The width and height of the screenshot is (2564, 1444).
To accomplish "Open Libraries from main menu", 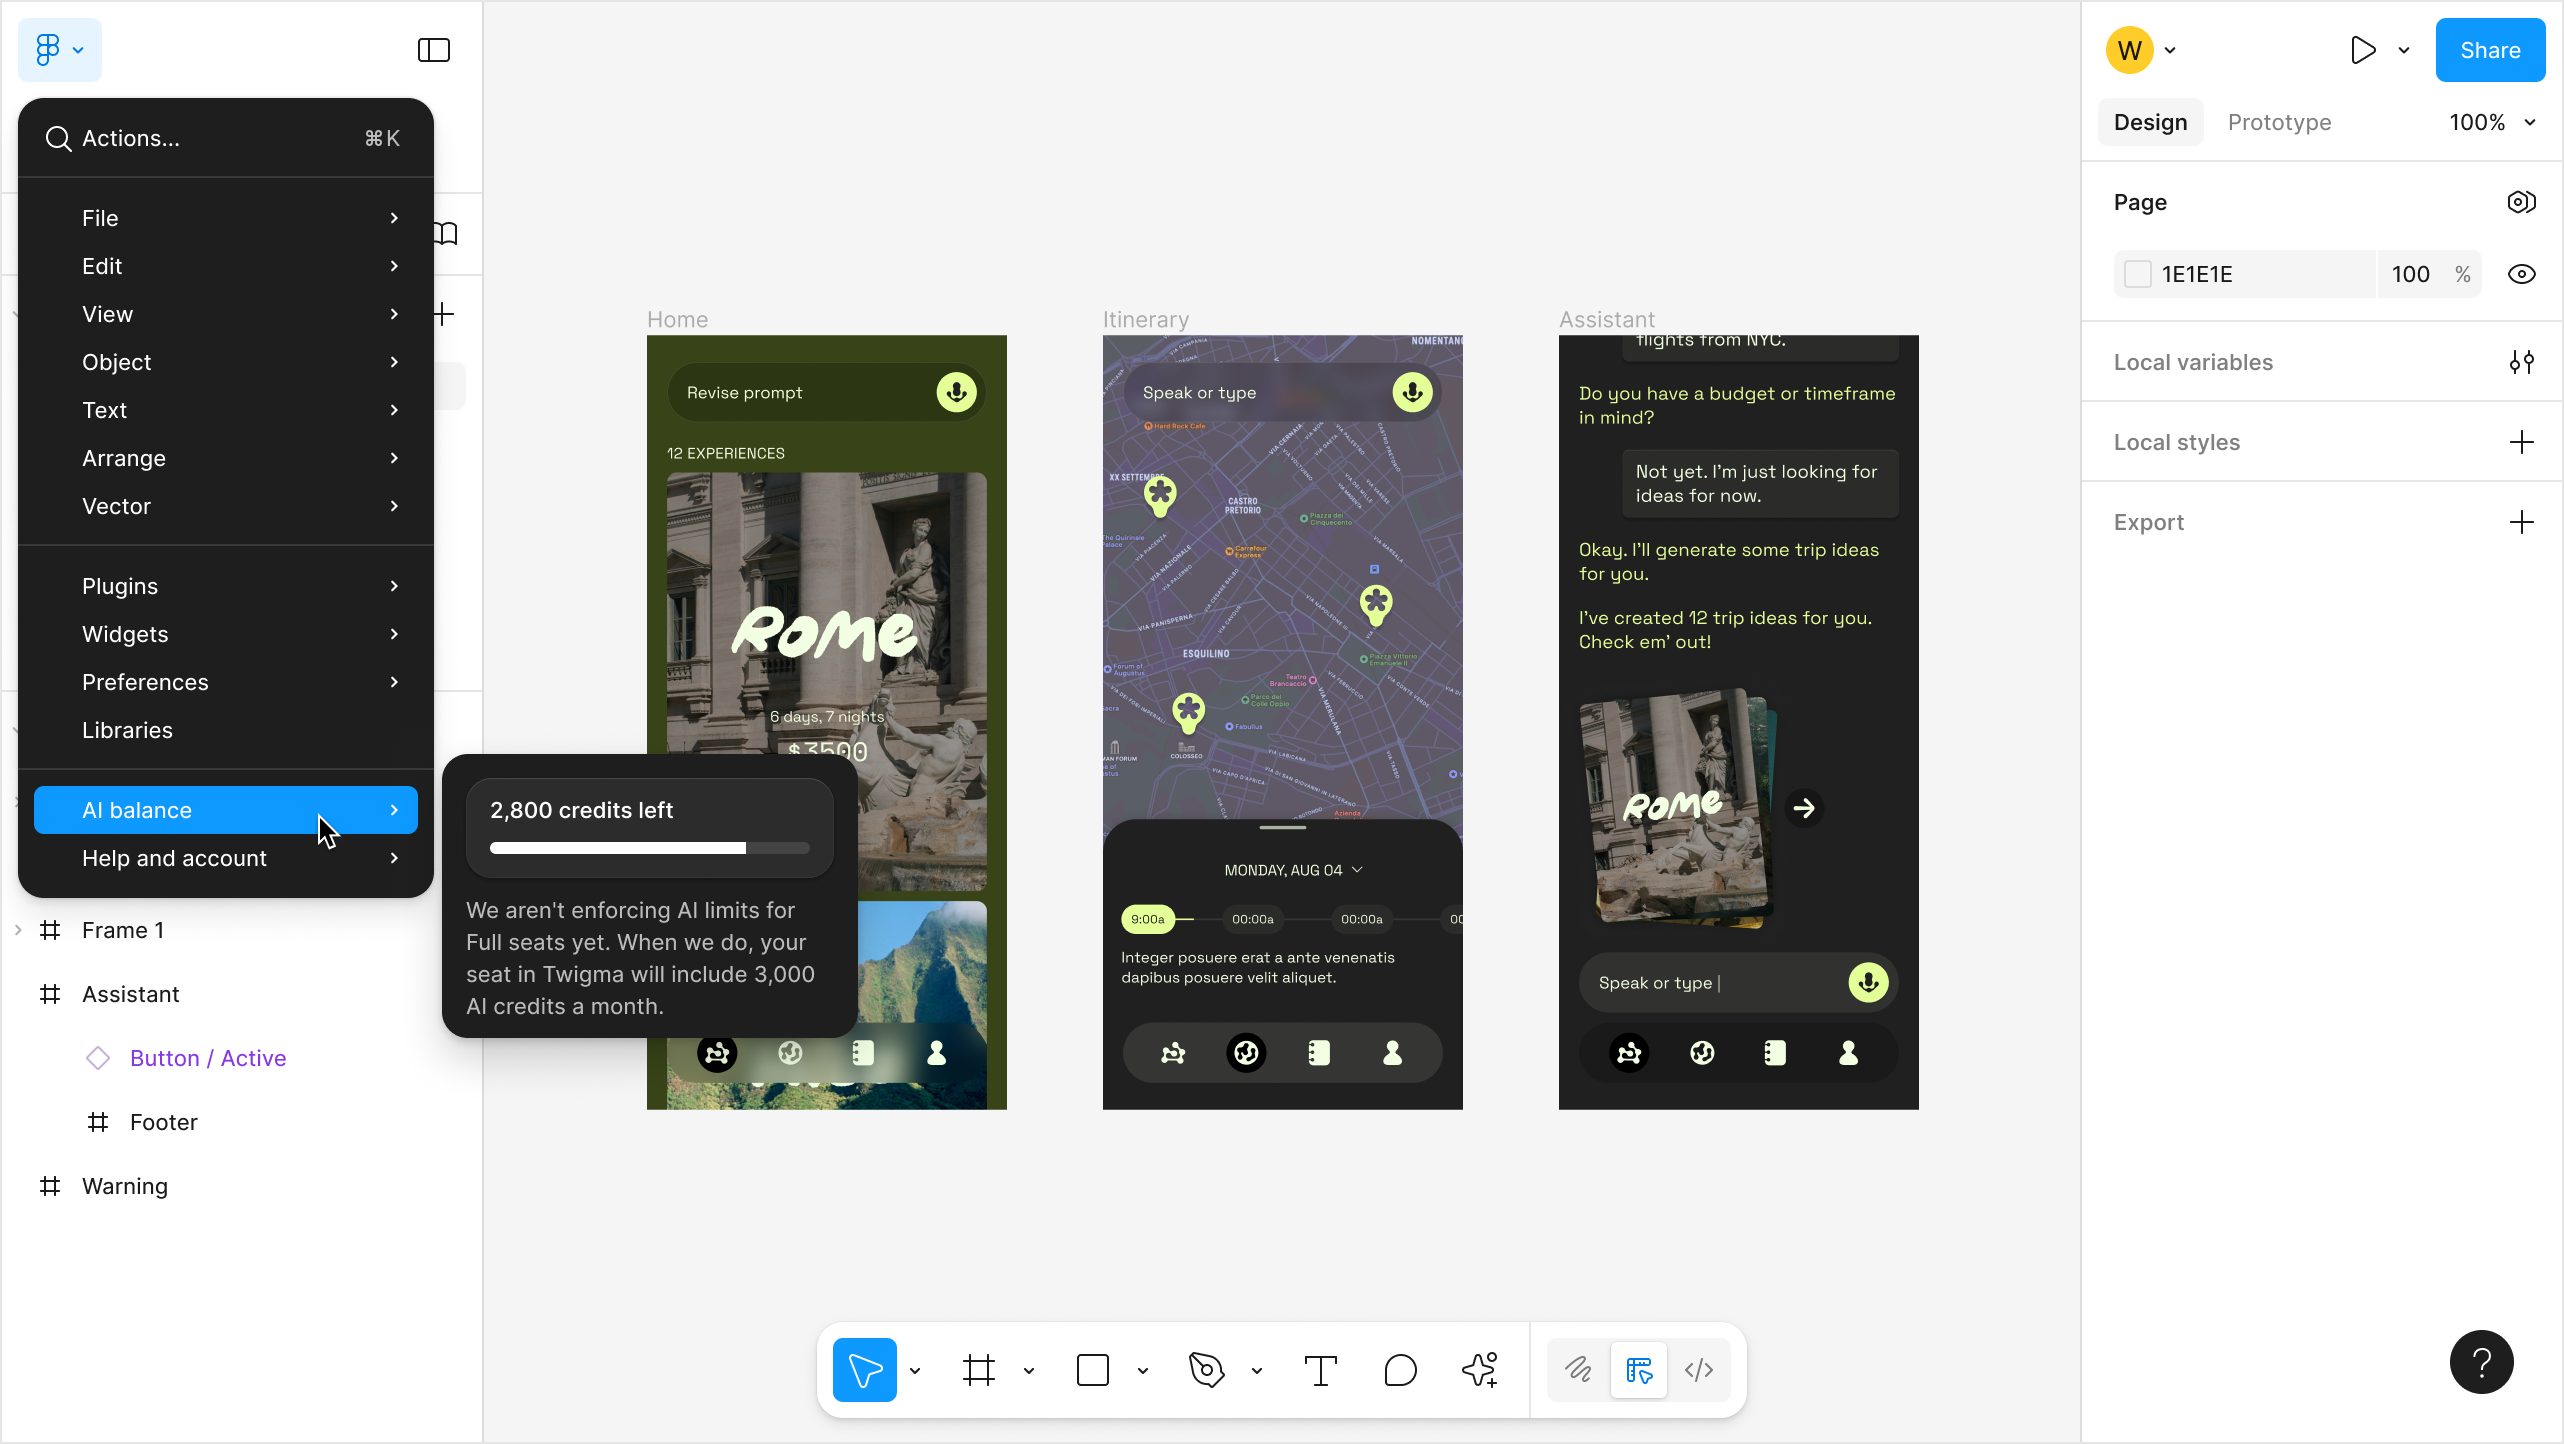I will [x=128, y=730].
